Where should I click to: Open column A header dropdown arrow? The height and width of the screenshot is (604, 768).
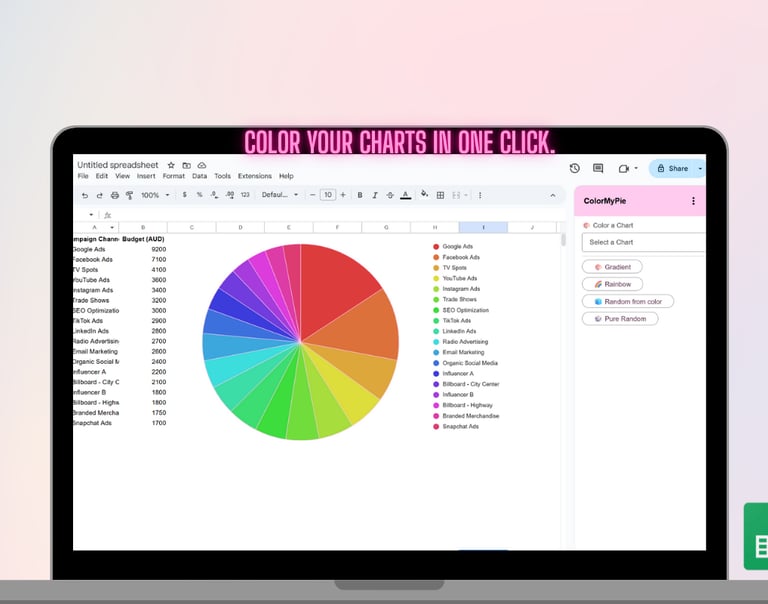(112, 227)
